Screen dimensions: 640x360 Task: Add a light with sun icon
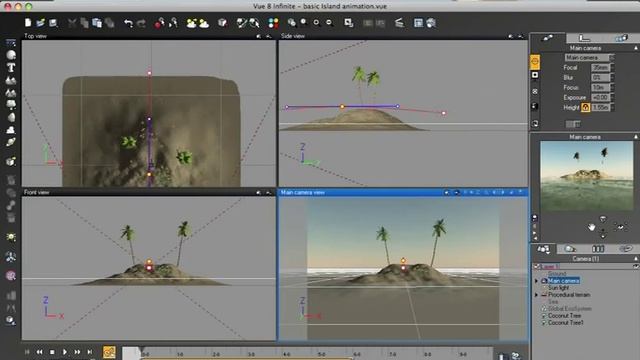pos(11,237)
